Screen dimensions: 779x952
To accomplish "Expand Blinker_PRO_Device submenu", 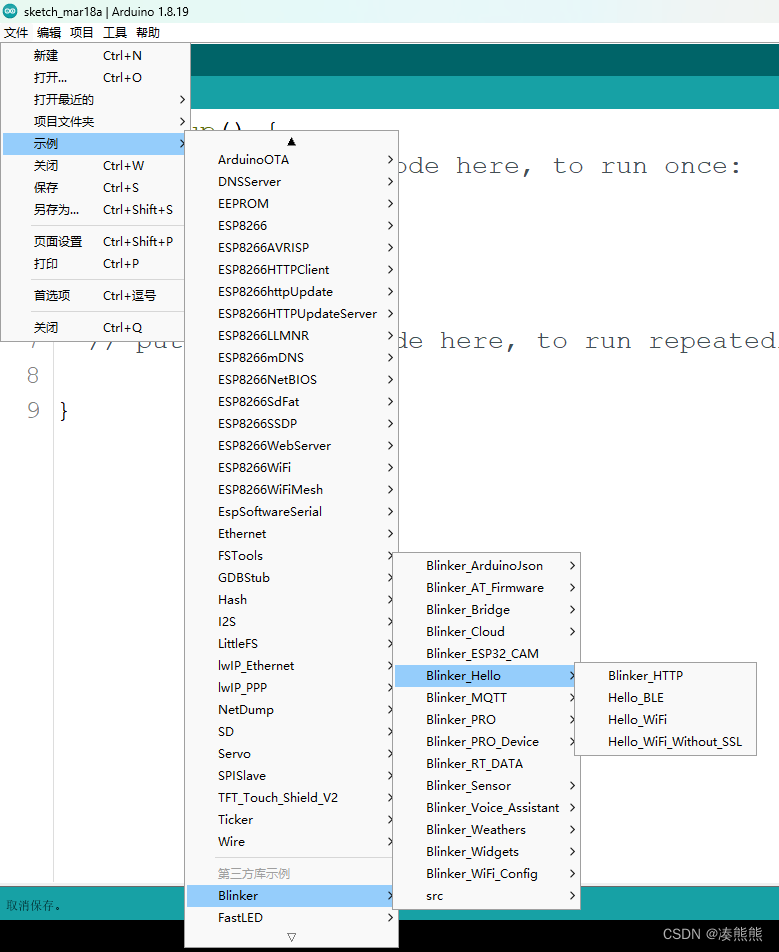I will (x=485, y=742).
